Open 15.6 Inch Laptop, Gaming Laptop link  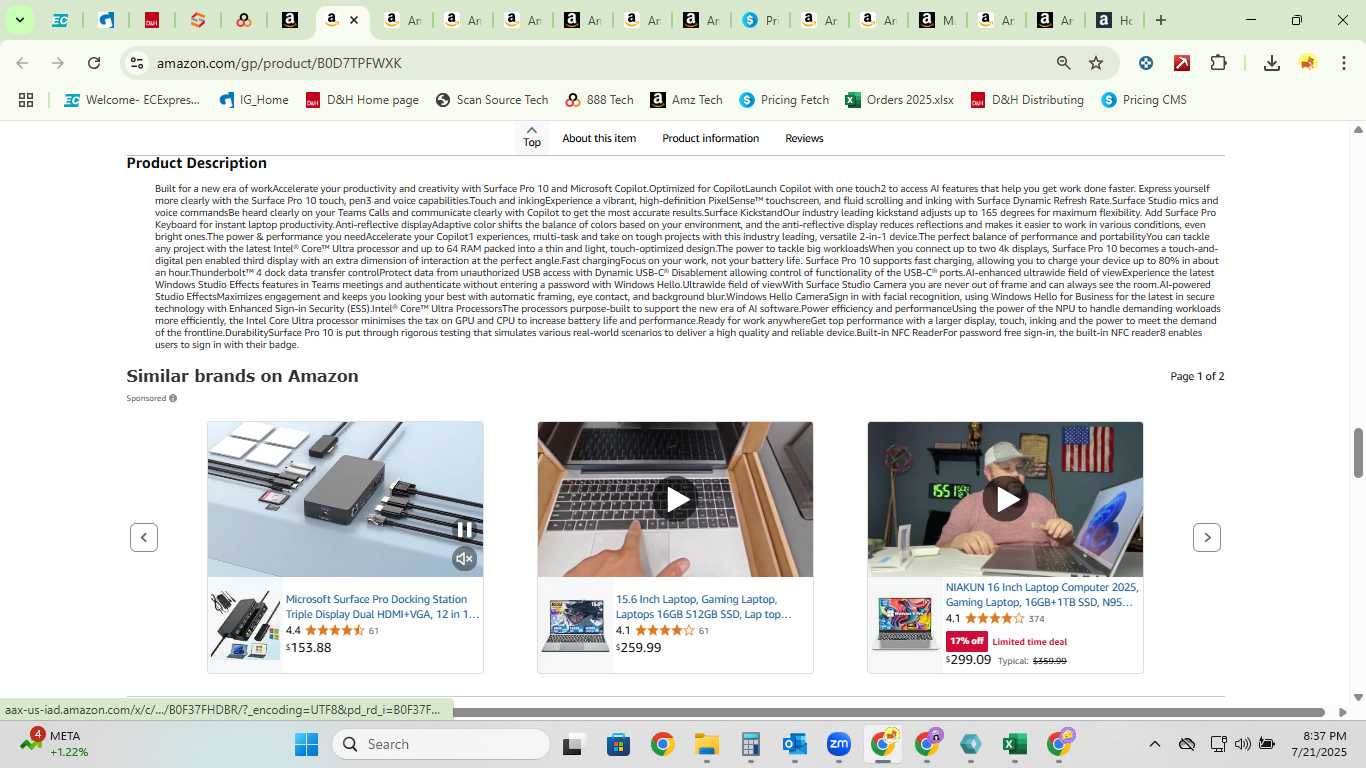(703, 607)
